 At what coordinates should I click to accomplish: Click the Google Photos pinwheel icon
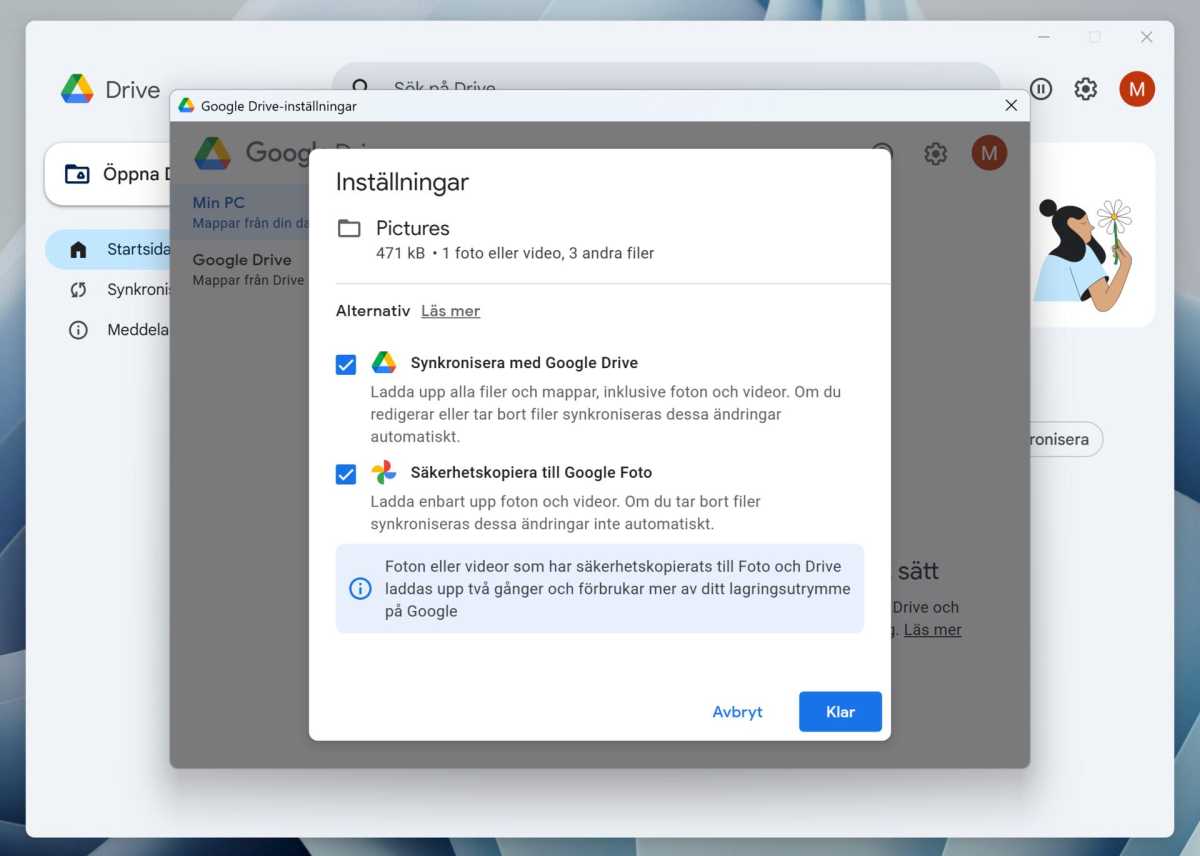(x=384, y=472)
